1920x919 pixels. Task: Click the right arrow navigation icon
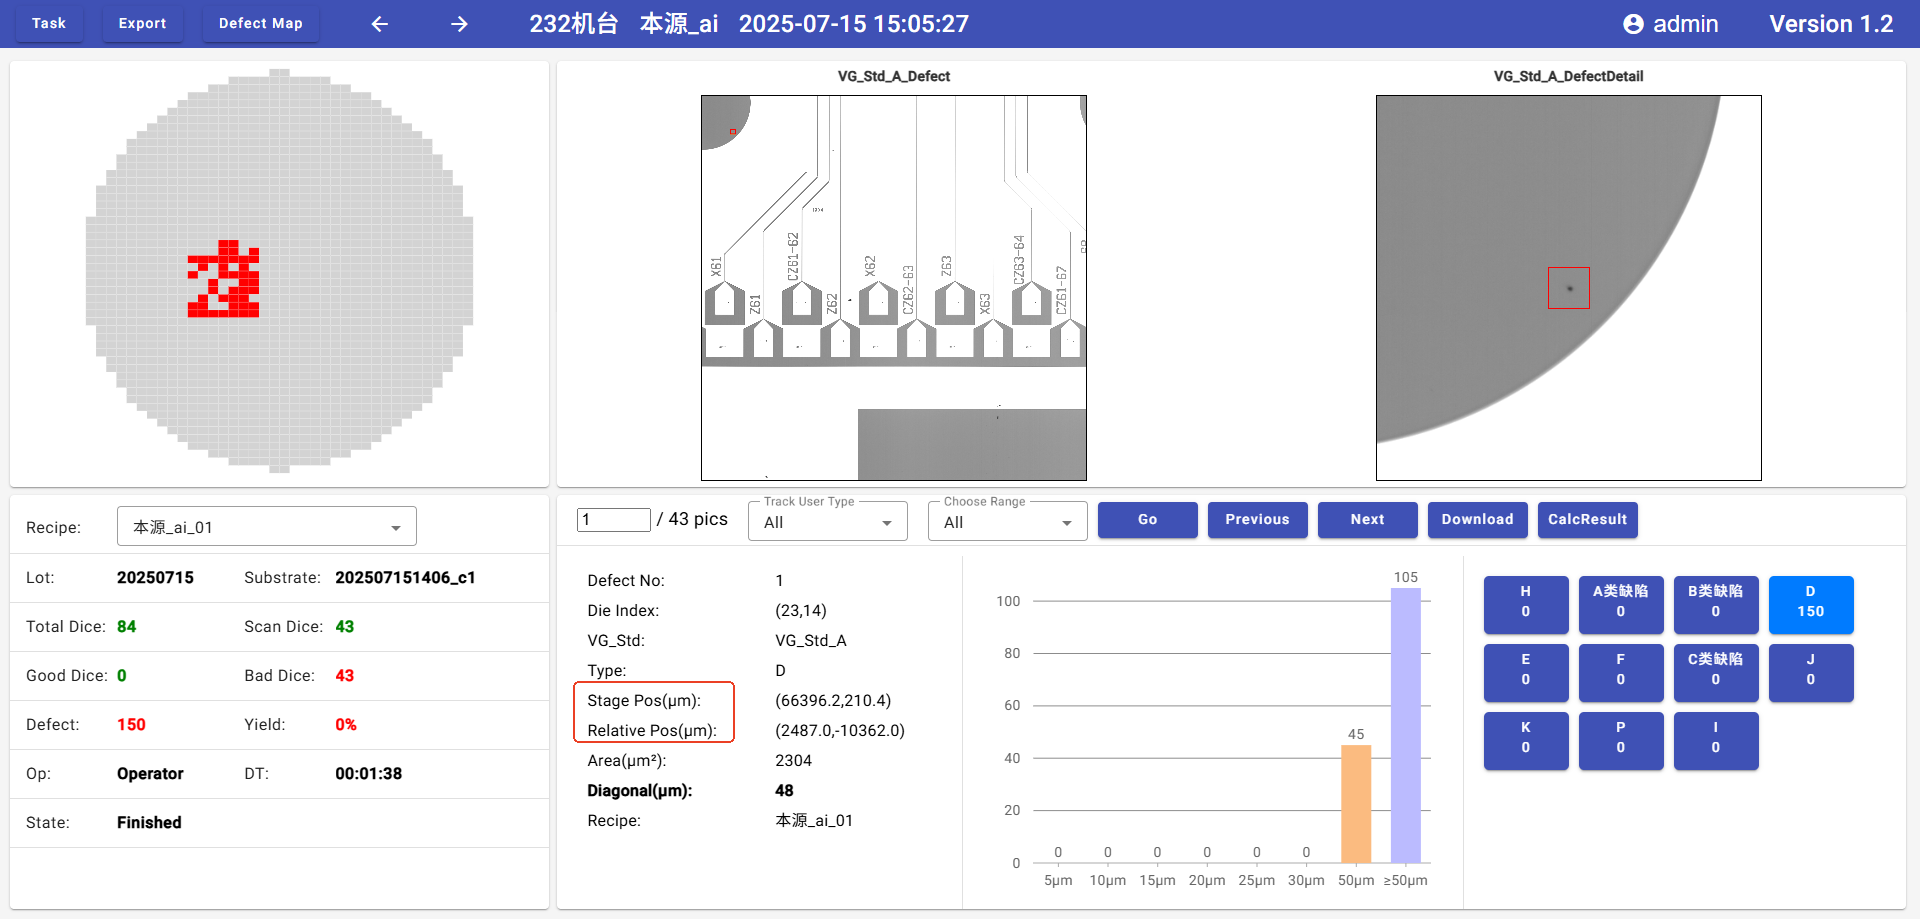click(459, 24)
